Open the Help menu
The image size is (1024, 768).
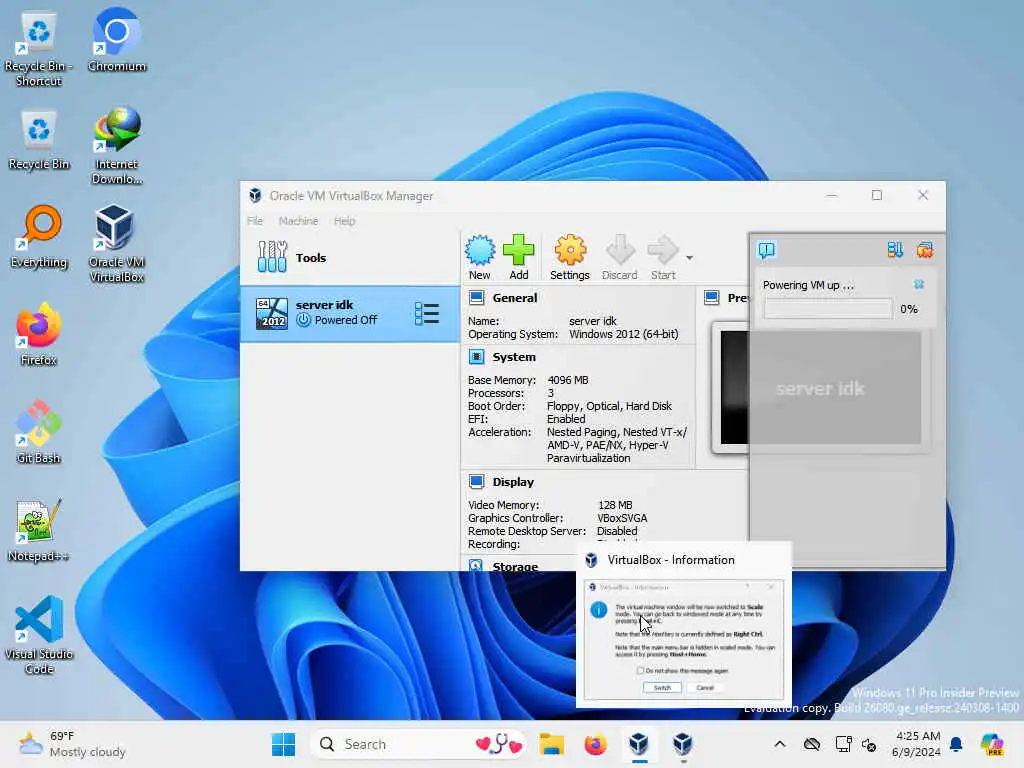pos(345,221)
